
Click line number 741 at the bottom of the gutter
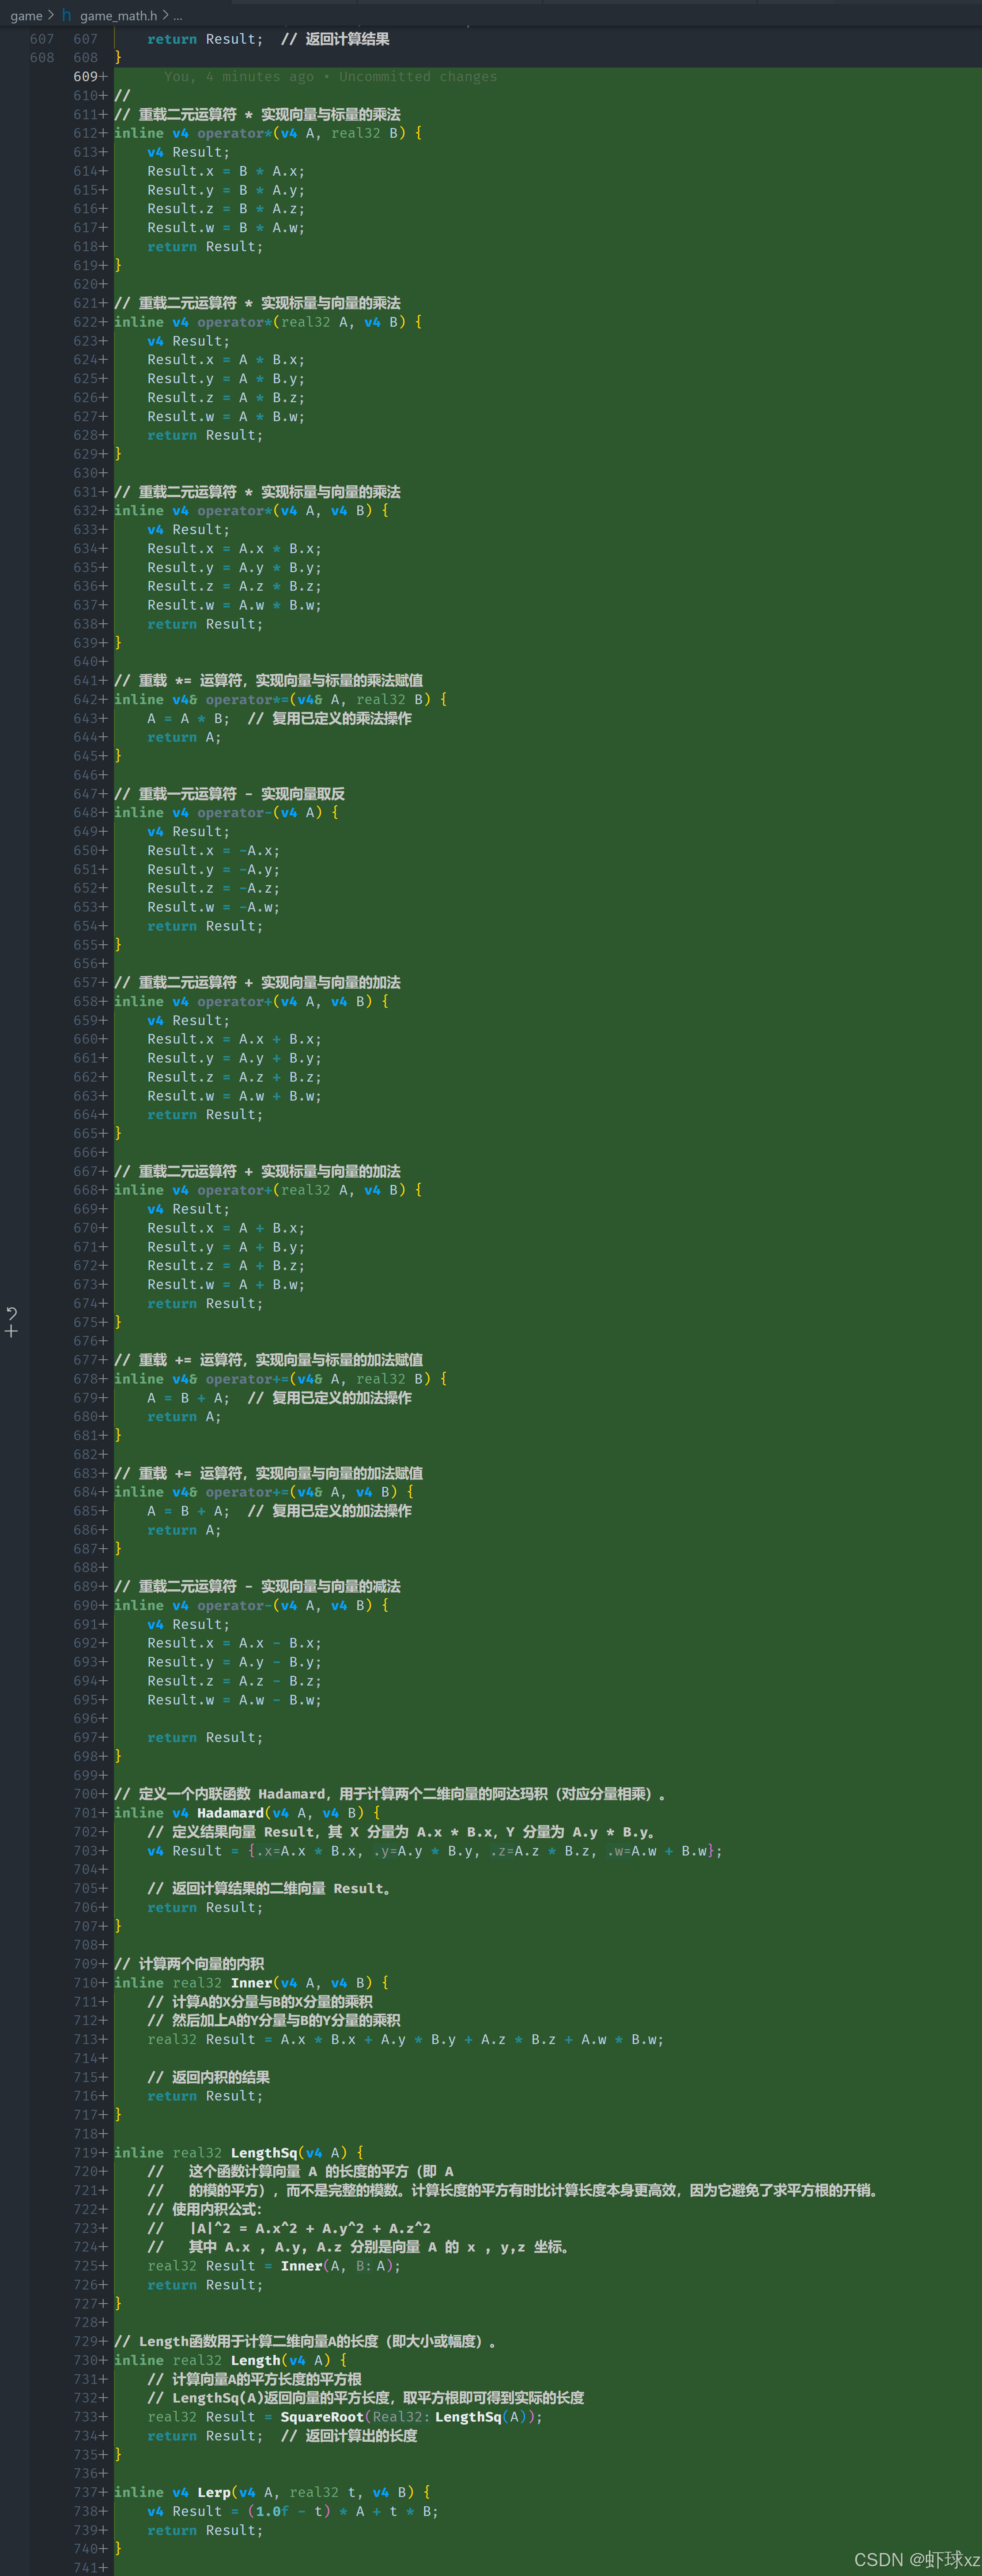point(85,2567)
